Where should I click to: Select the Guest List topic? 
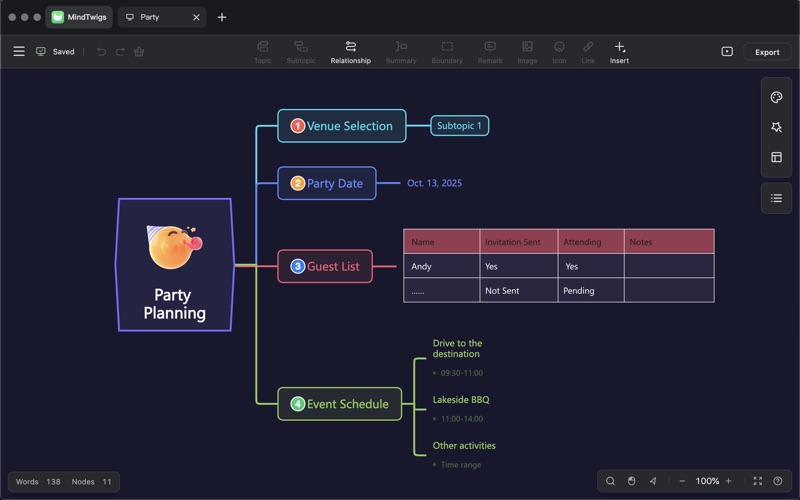(325, 266)
